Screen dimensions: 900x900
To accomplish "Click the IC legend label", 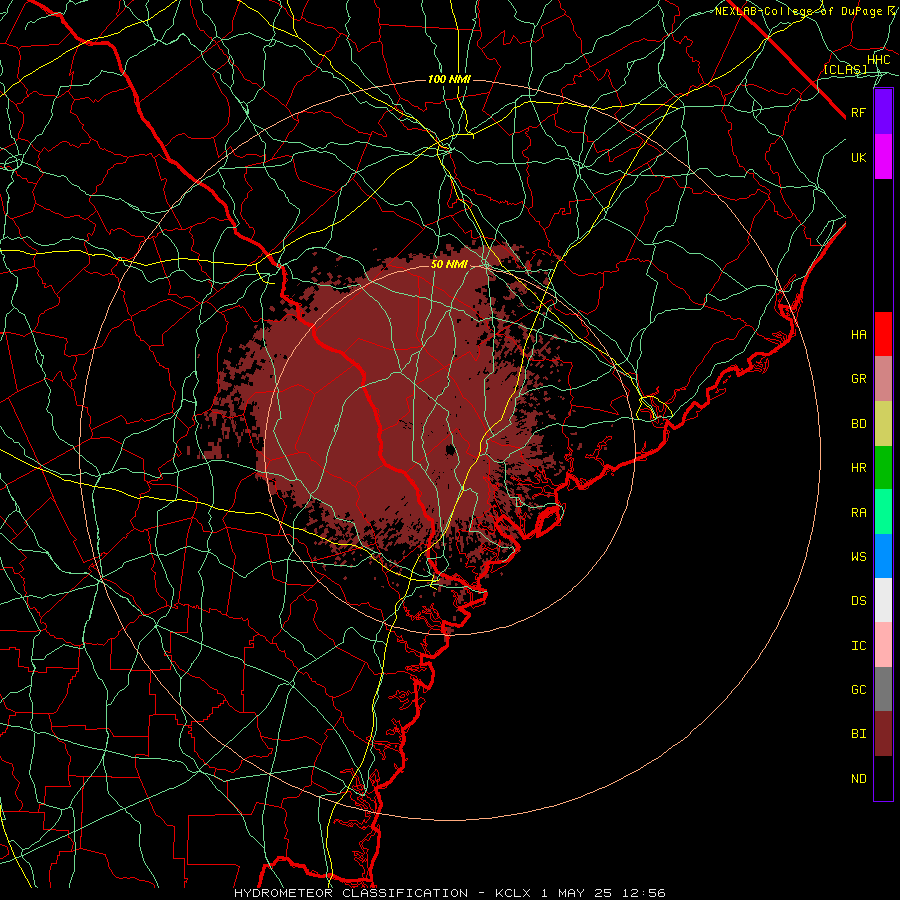I will [x=858, y=646].
